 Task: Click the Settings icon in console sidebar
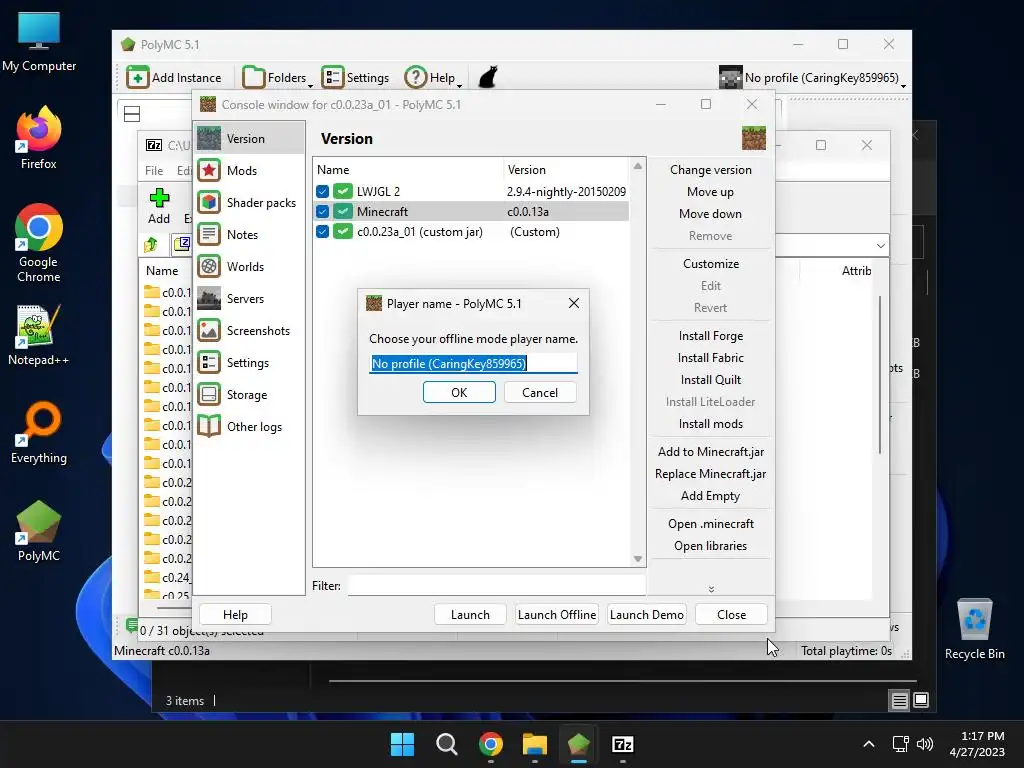coord(209,362)
